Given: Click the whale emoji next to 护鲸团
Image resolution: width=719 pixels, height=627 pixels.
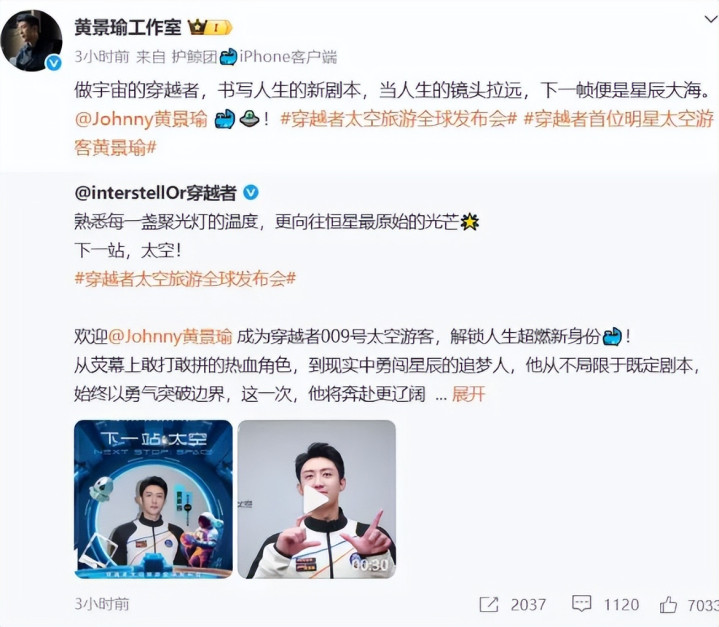Looking at the screenshot, I should pyautogui.click(x=228, y=57).
